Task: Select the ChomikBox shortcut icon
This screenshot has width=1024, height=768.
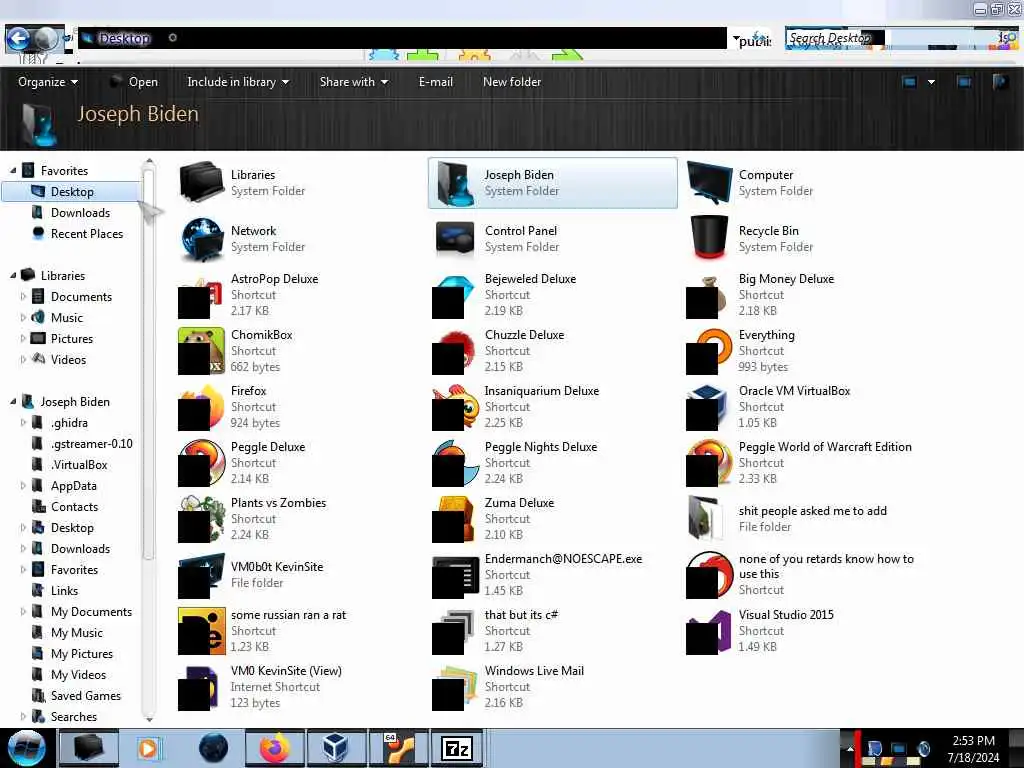Action: 201,351
